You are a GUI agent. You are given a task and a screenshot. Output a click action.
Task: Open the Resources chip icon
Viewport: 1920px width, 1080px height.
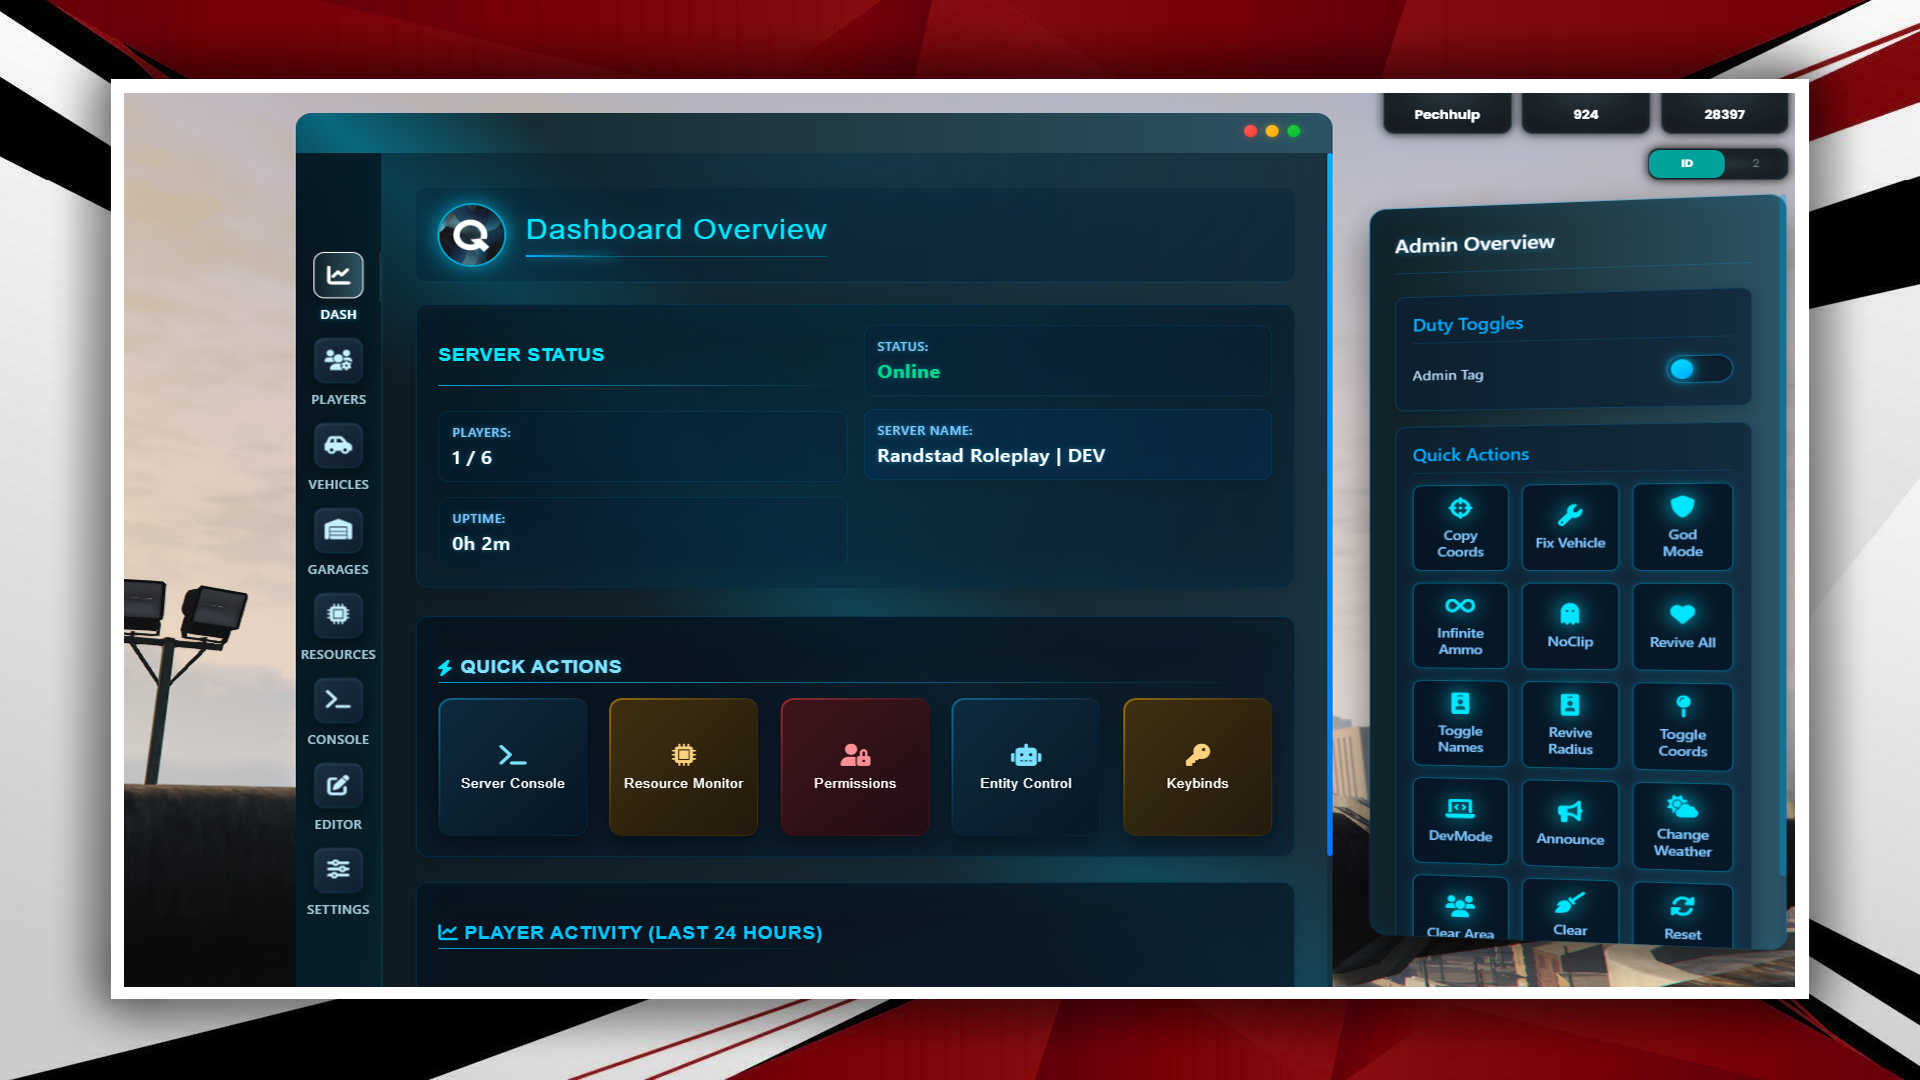(338, 615)
